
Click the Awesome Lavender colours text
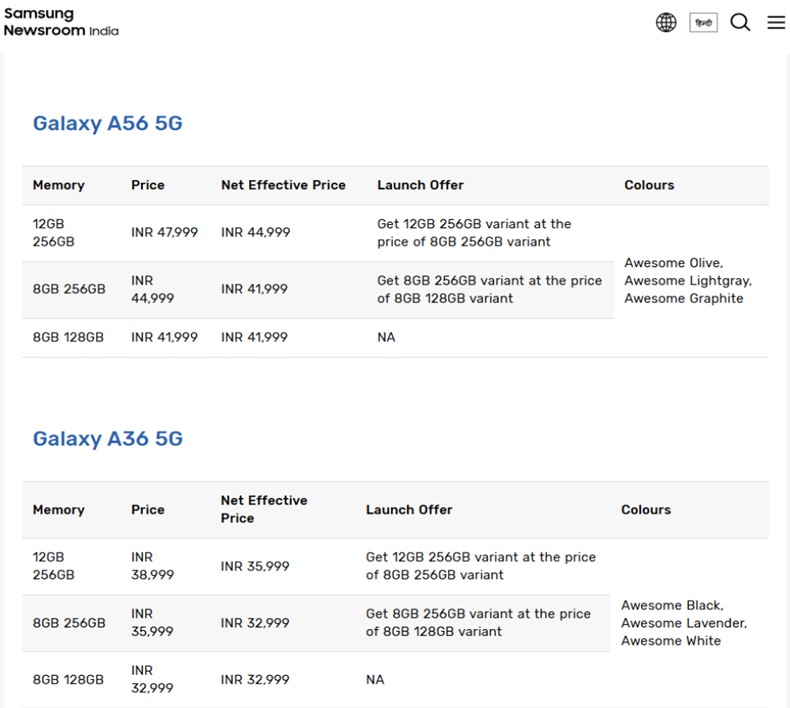click(683, 623)
